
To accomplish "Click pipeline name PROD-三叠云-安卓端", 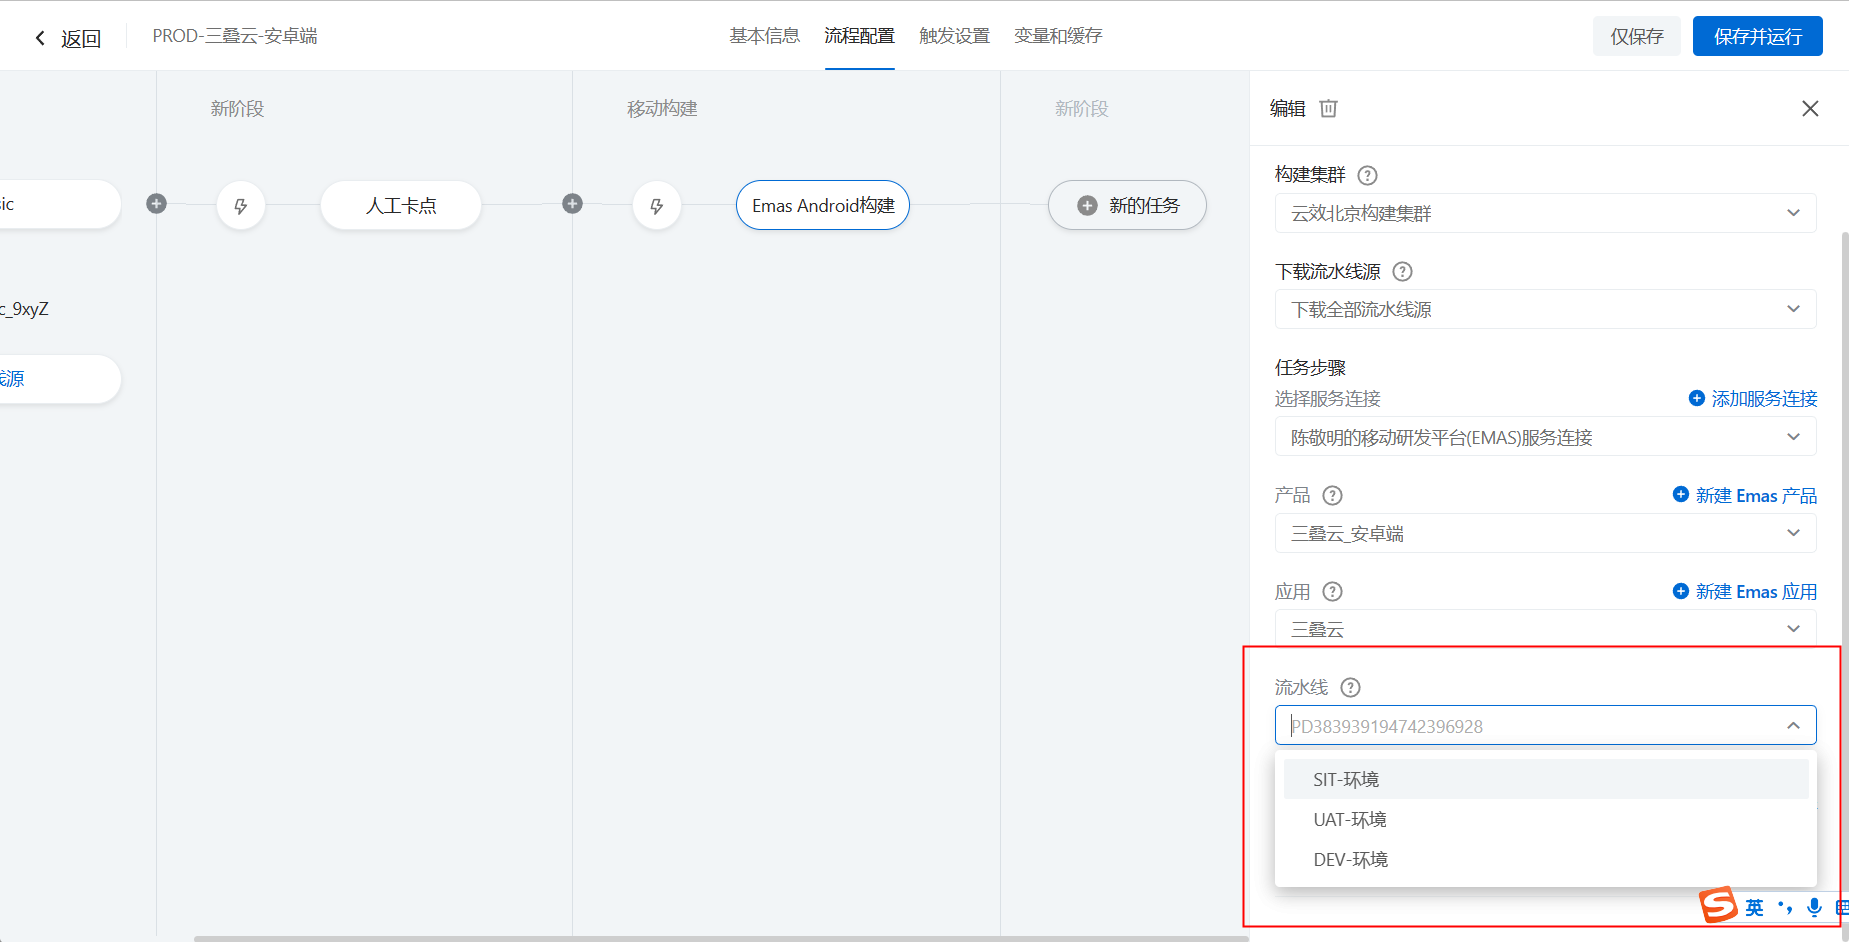I will [235, 36].
